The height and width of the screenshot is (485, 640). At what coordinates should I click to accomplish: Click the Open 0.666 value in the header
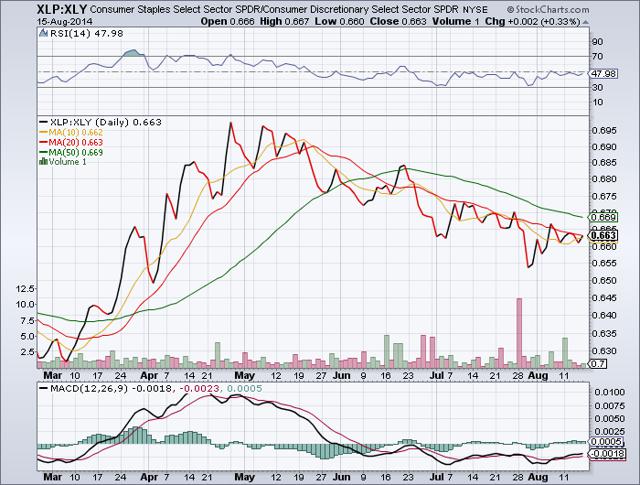click(228, 21)
